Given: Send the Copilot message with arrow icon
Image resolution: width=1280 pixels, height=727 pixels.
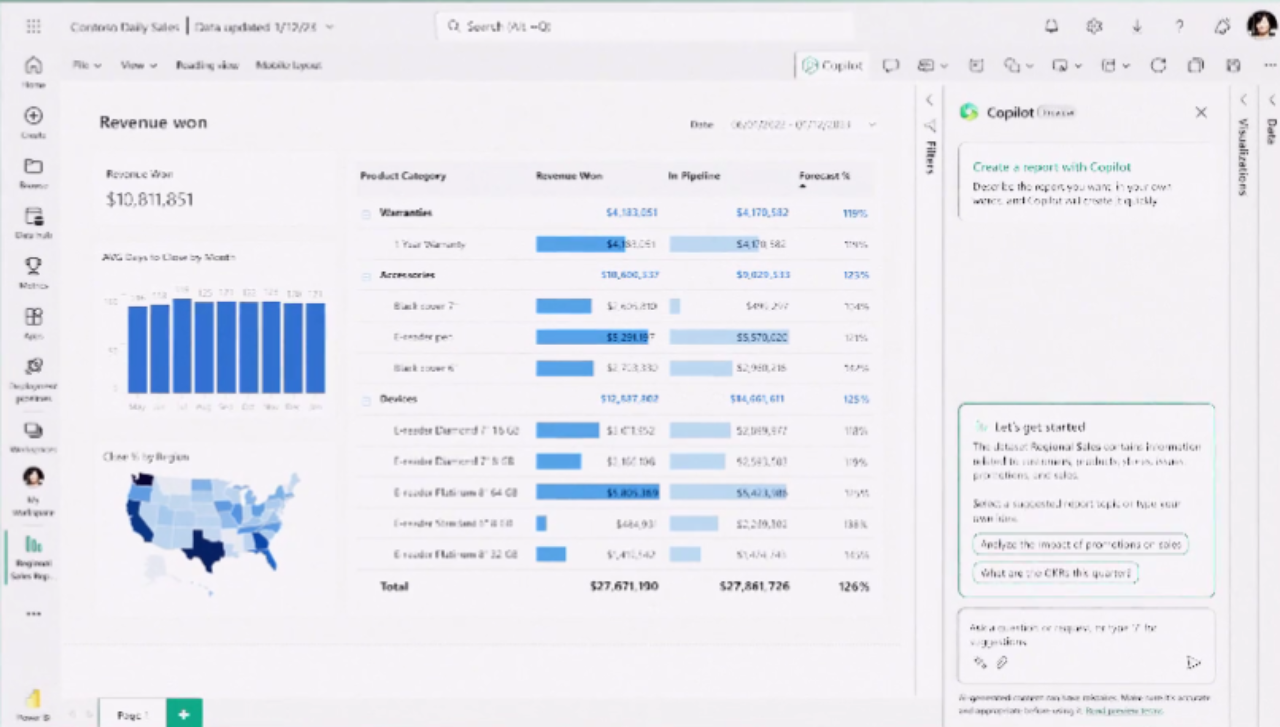Looking at the screenshot, I should pyautogui.click(x=1193, y=662).
